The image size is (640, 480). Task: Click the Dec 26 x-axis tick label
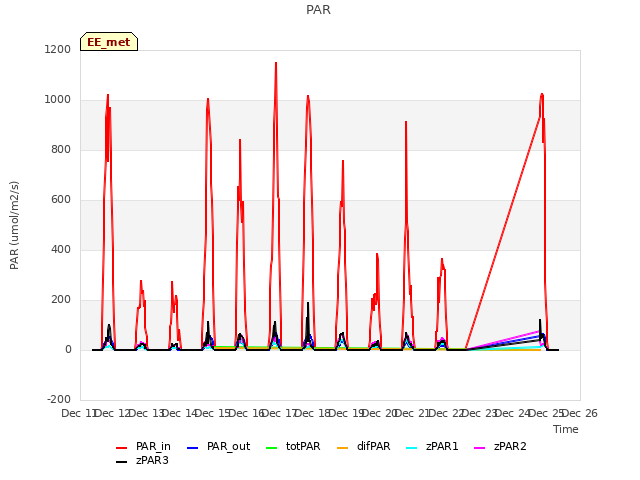580,413
